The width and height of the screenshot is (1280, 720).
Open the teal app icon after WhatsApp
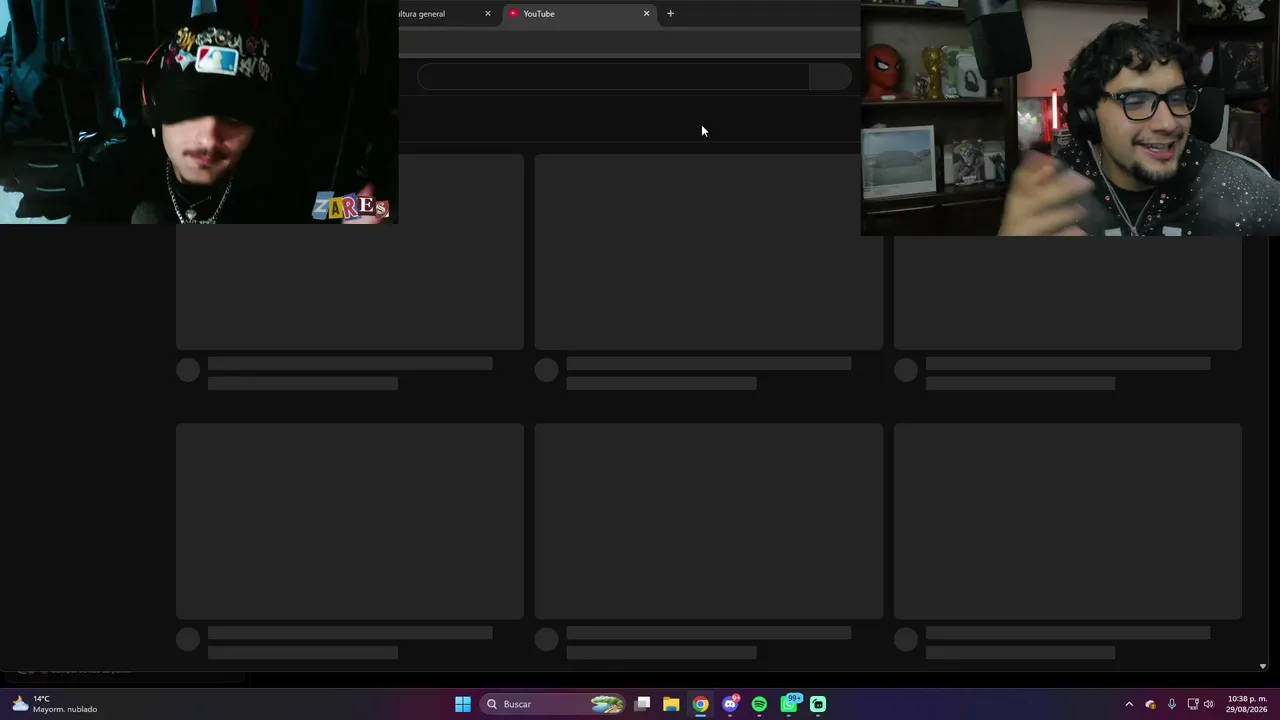818,704
